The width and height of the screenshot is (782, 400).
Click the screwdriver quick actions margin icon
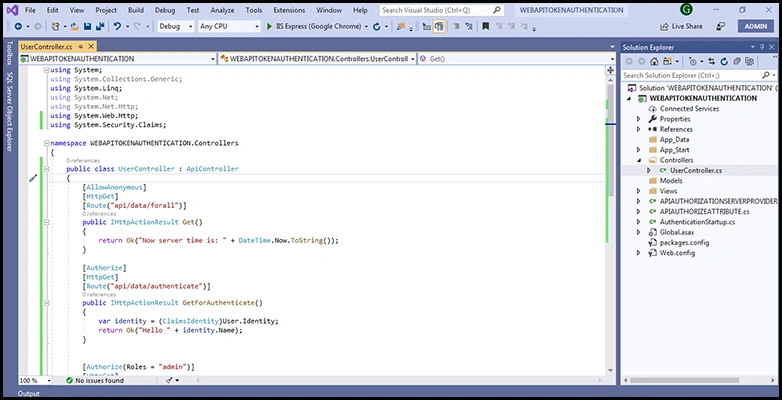[x=33, y=178]
